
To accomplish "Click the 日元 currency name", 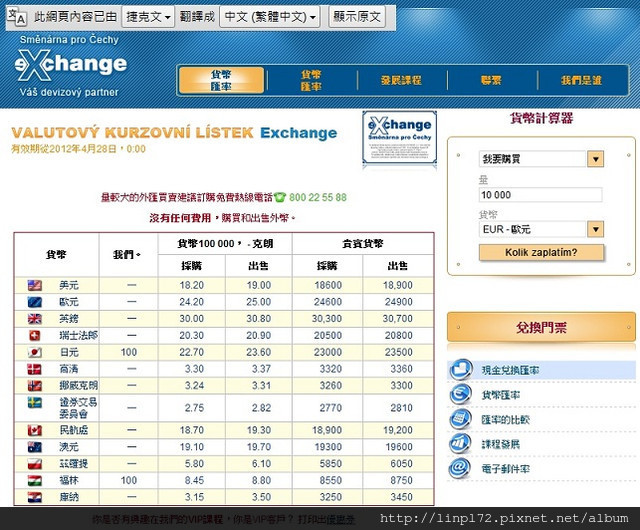I will point(69,352).
